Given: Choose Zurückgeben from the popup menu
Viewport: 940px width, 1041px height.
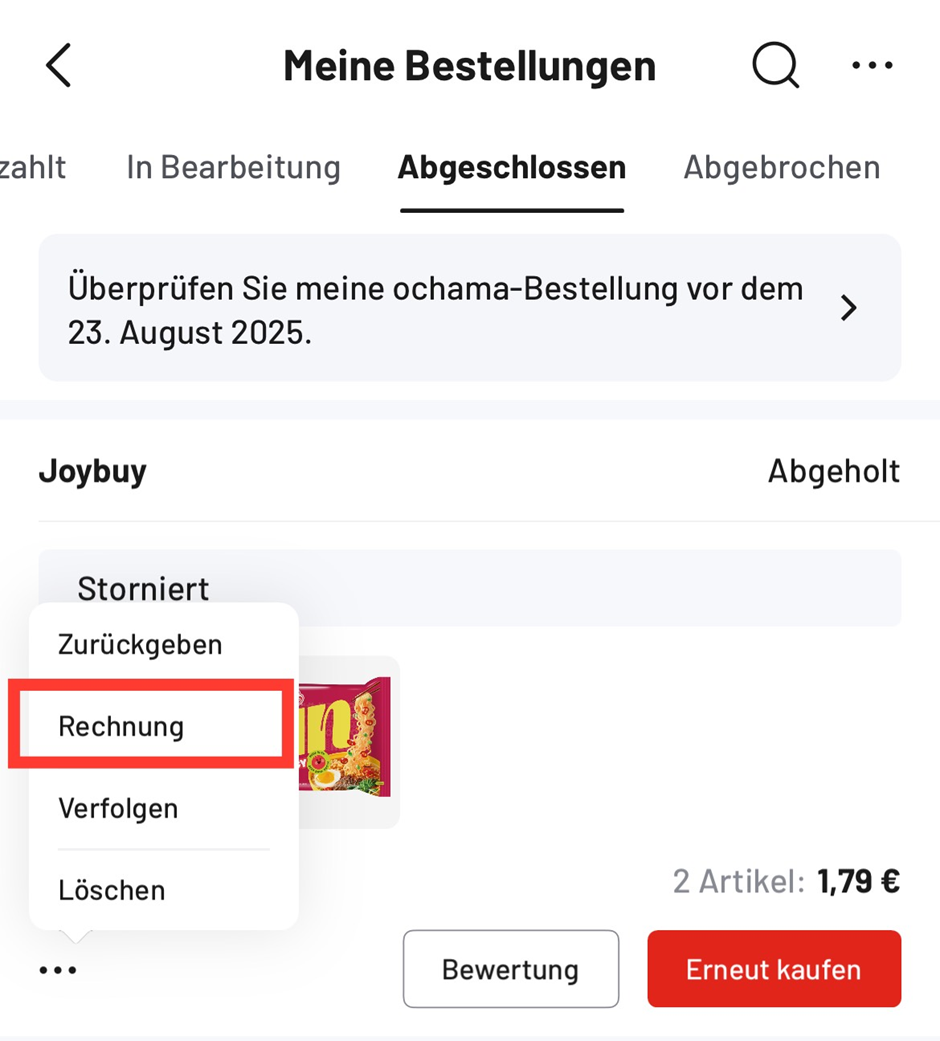Looking at the screenshot, I should point(140,645).
